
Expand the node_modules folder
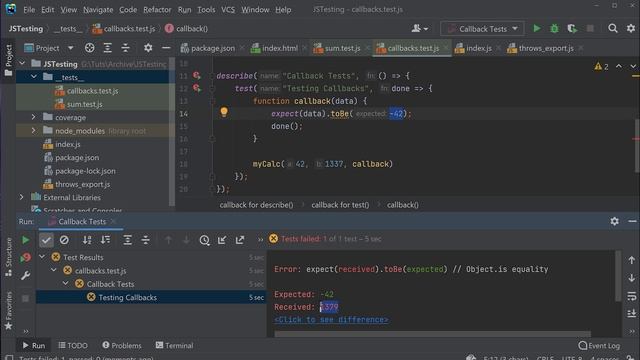pos(34,131)
